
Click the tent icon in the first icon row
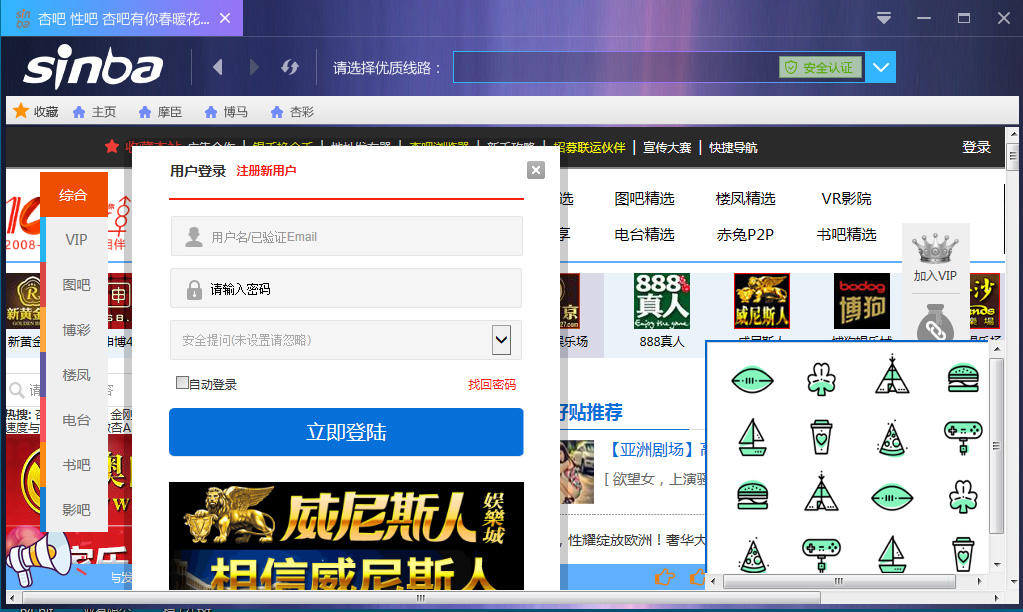892,375
